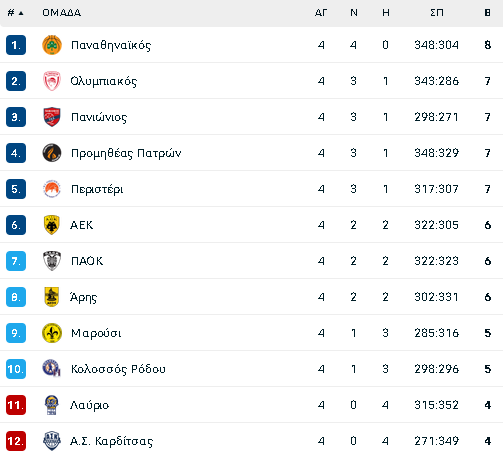Click the Κολοσσός Ρόδου logo
The width and height of the screenshot is (503, 454).
[x=52, y=369]
